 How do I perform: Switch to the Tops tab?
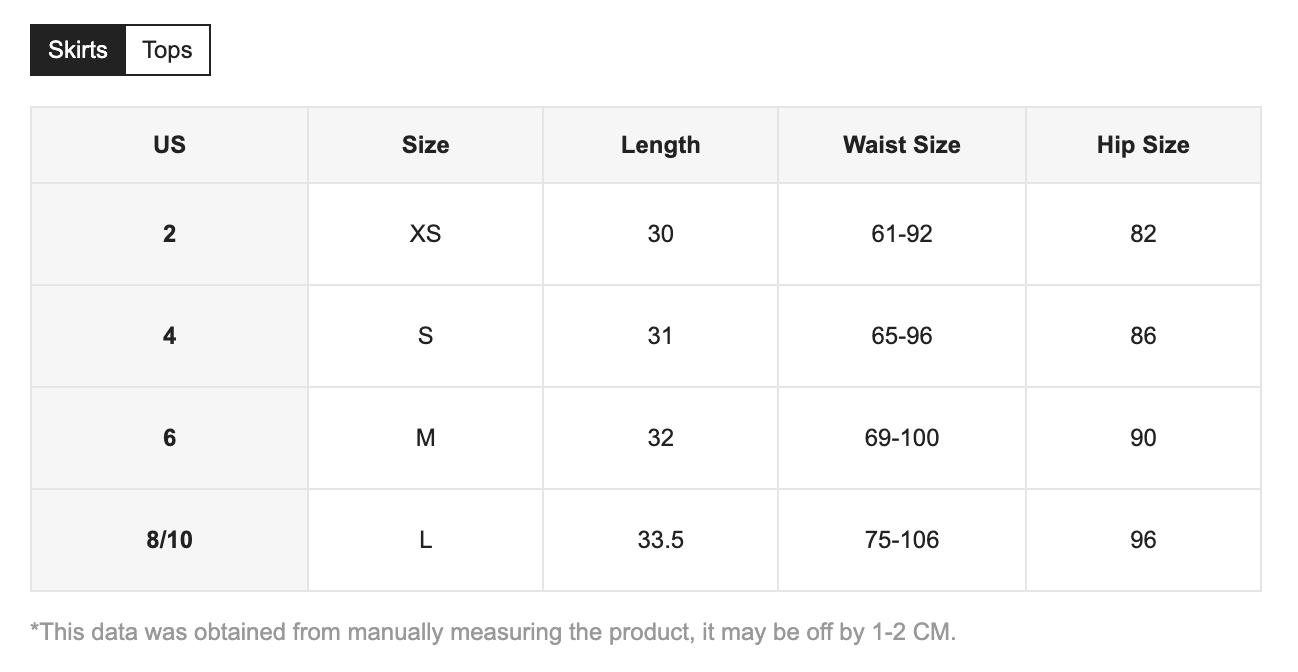pyautogui.click(x=167, y=50)
